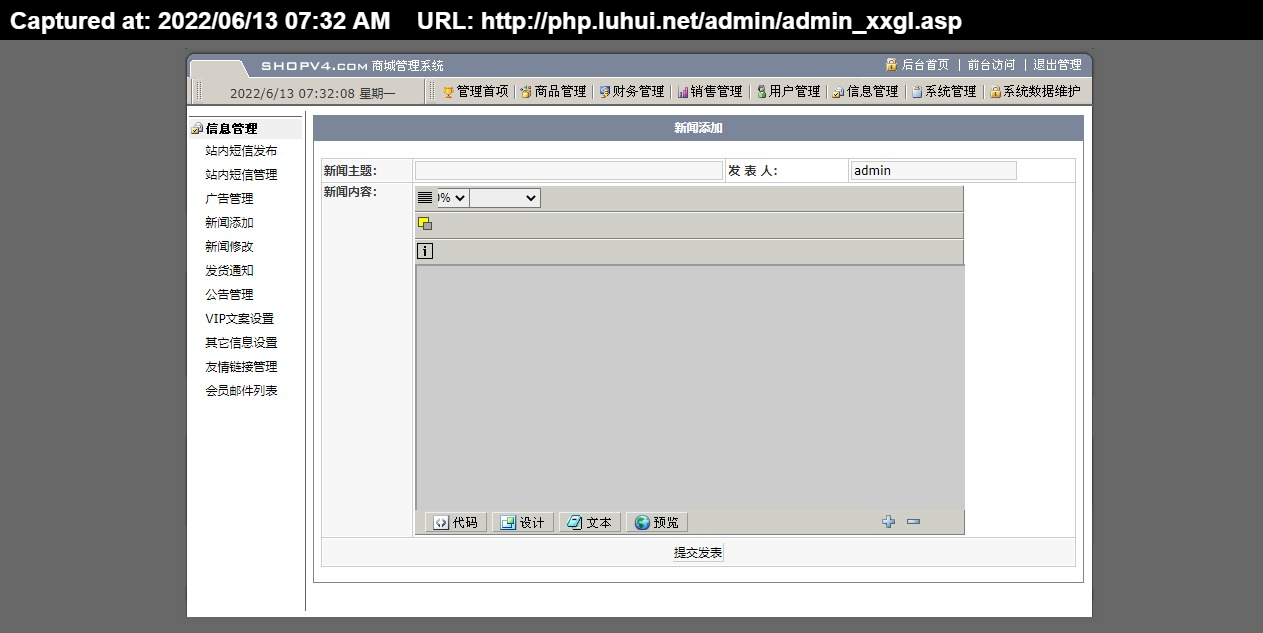The height and width of the screenshot is (633, 1263).
Task: Click the minus shrink-editor icon
Action: tap(913, 521)
